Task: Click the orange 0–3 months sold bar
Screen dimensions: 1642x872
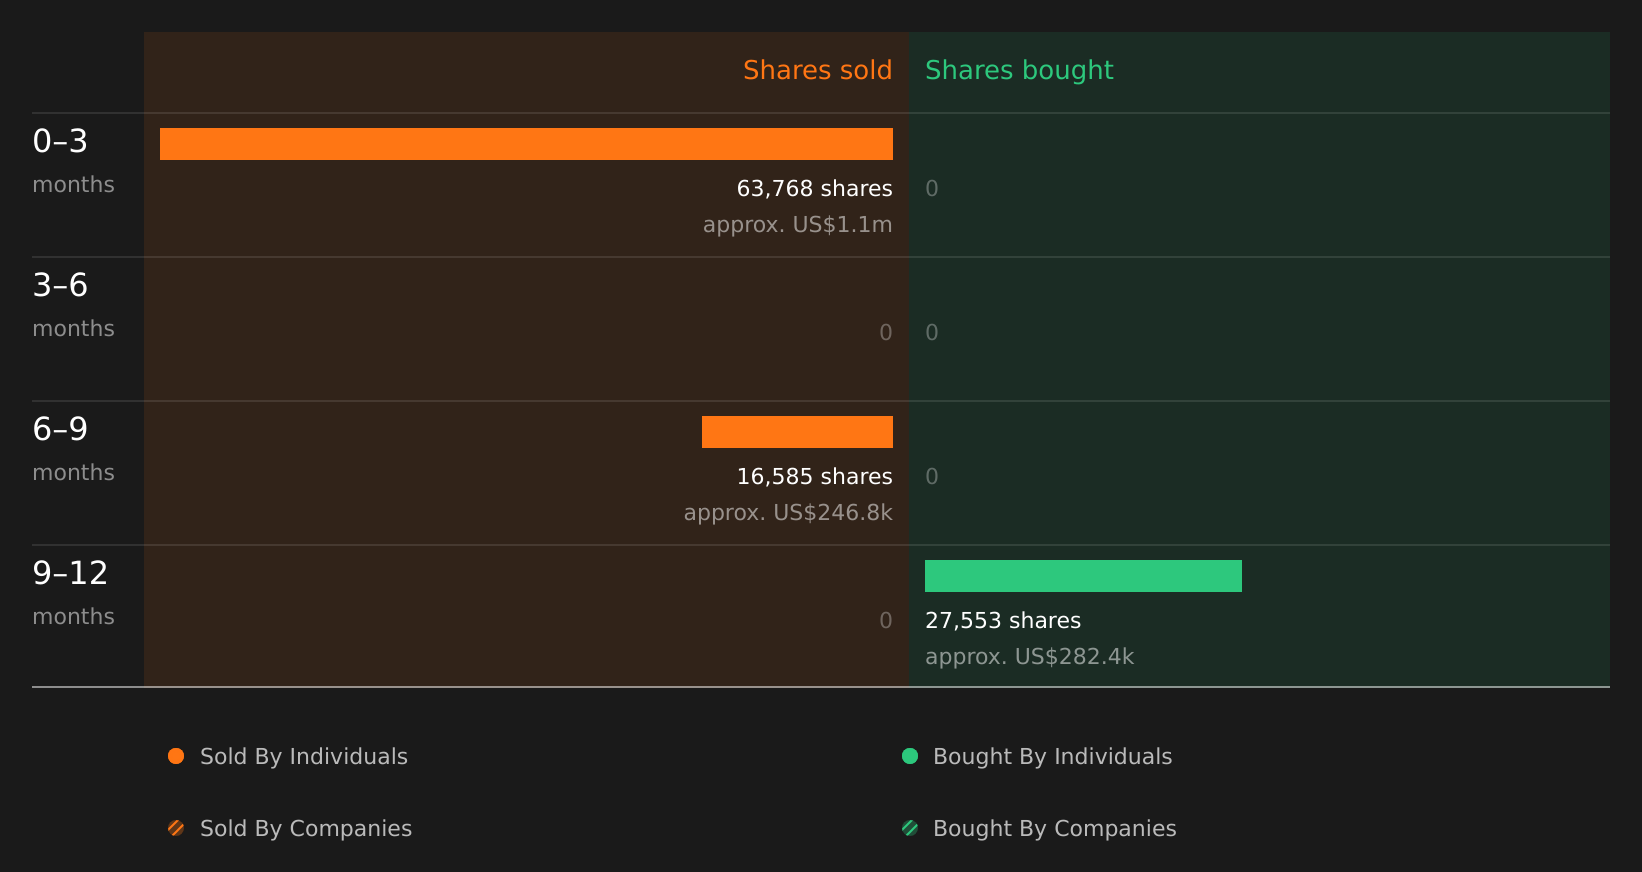Action: [526, 144]
